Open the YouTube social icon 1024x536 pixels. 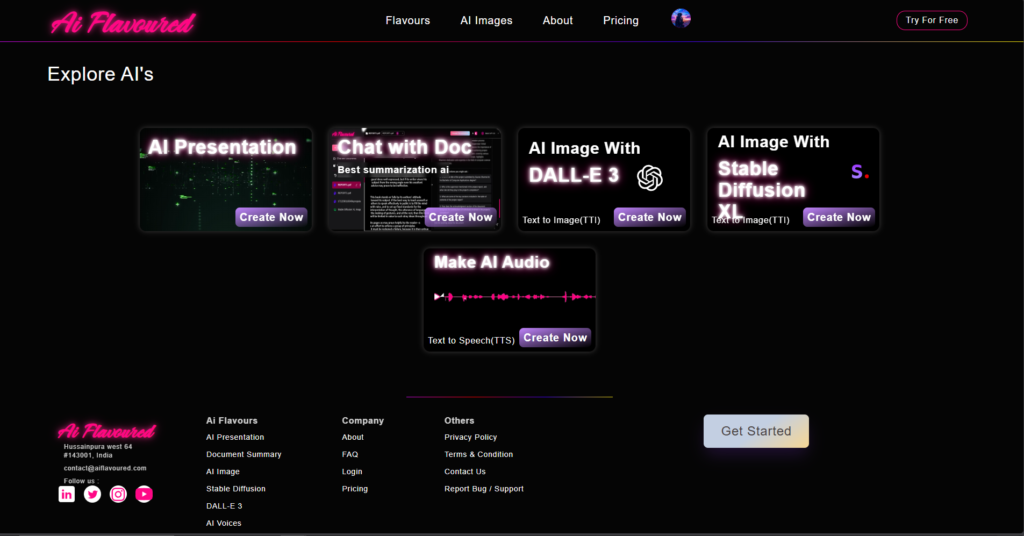coord(144,494)
